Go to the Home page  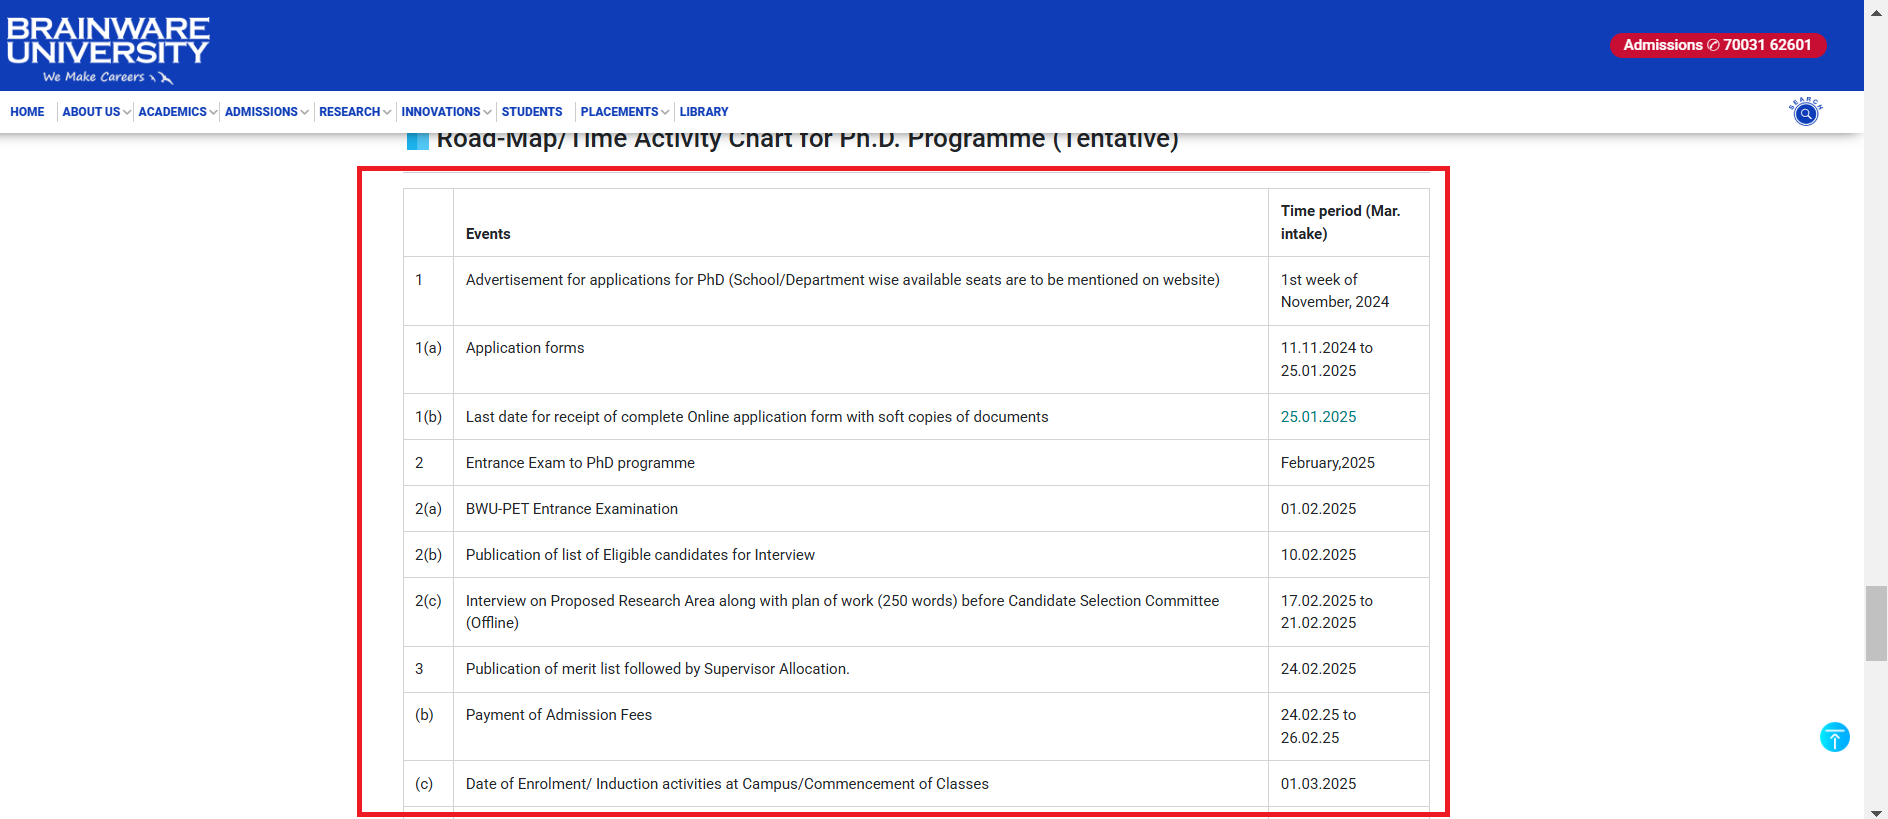[x=27, y=112]
